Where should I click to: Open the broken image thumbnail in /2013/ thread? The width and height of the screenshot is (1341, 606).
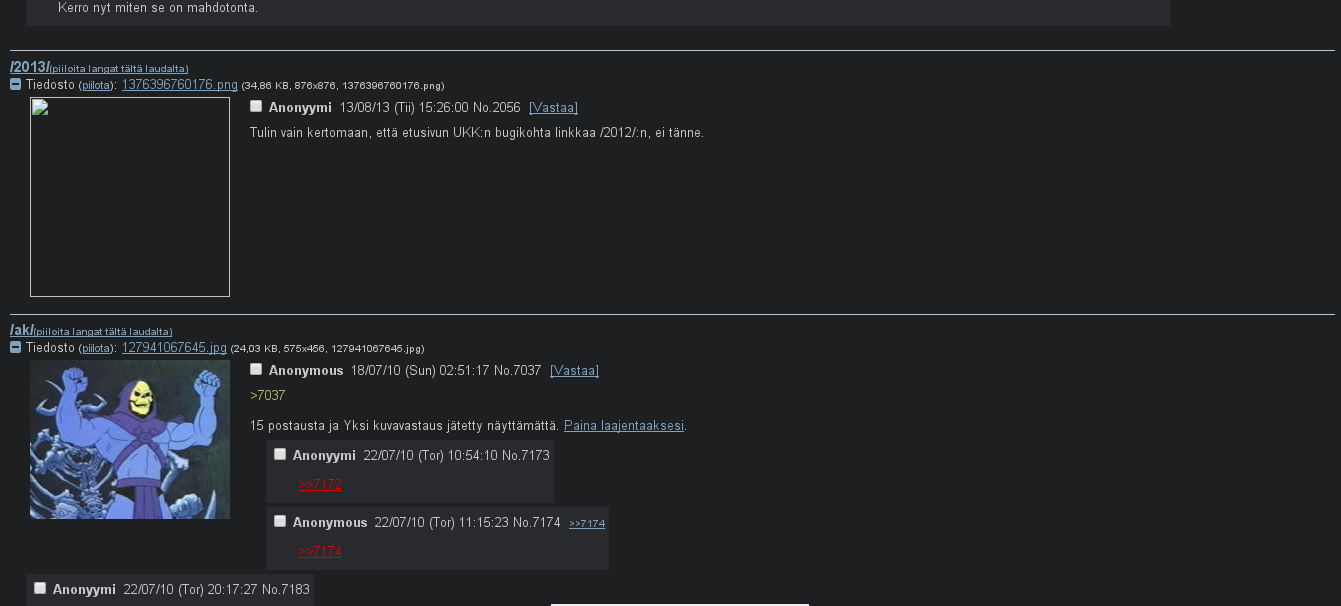(x=130, y=197)
